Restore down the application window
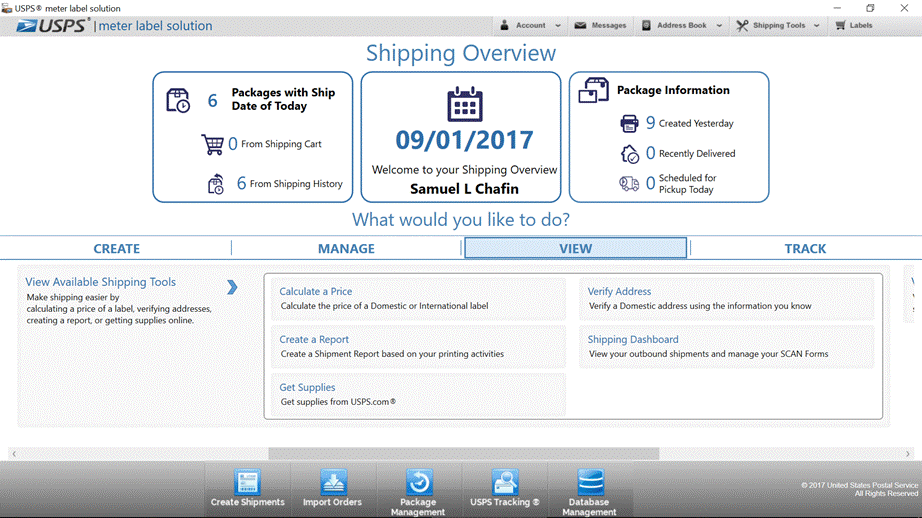Screen dimensions: 922x518 coord(870,8)
